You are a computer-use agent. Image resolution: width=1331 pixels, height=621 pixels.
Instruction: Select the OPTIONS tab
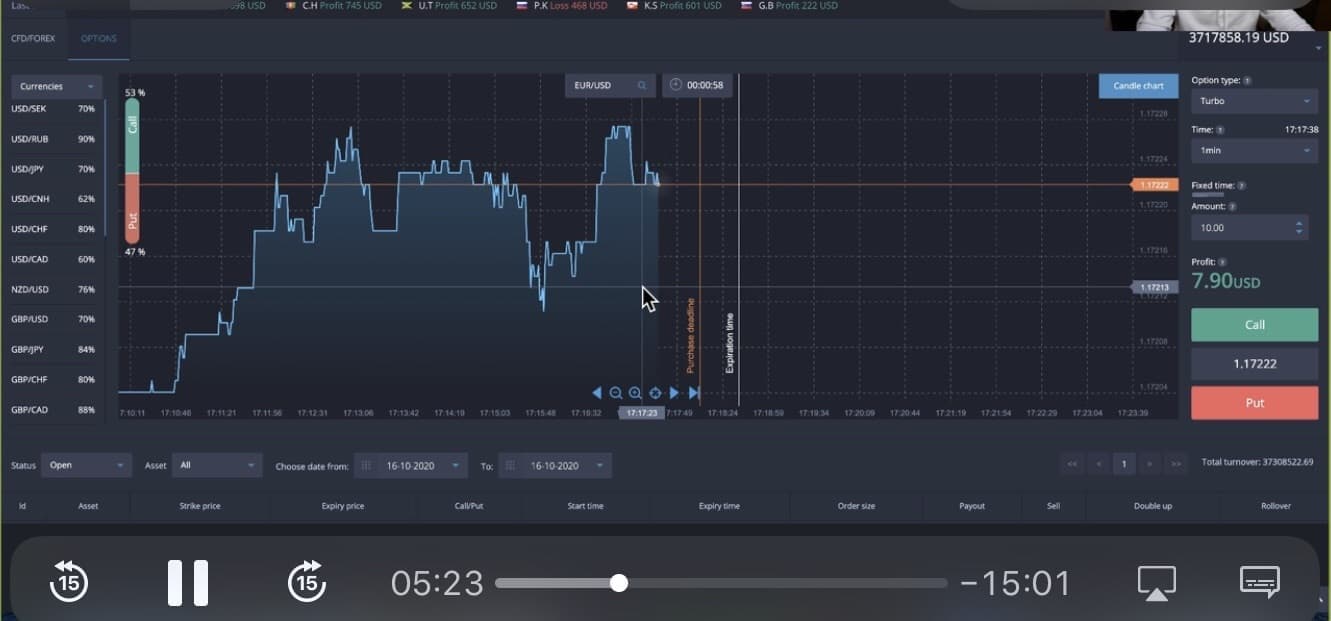pos(99,39)
